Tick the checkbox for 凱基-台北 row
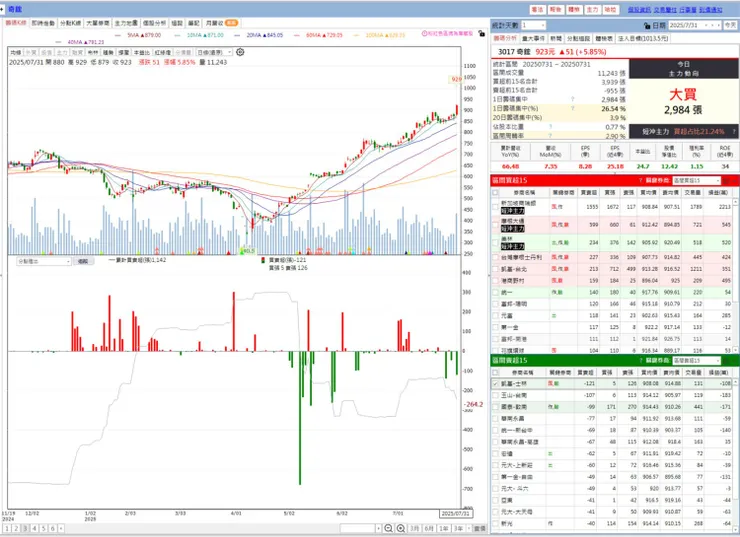This screenshot has height=537, width=740. coord(495,269)
